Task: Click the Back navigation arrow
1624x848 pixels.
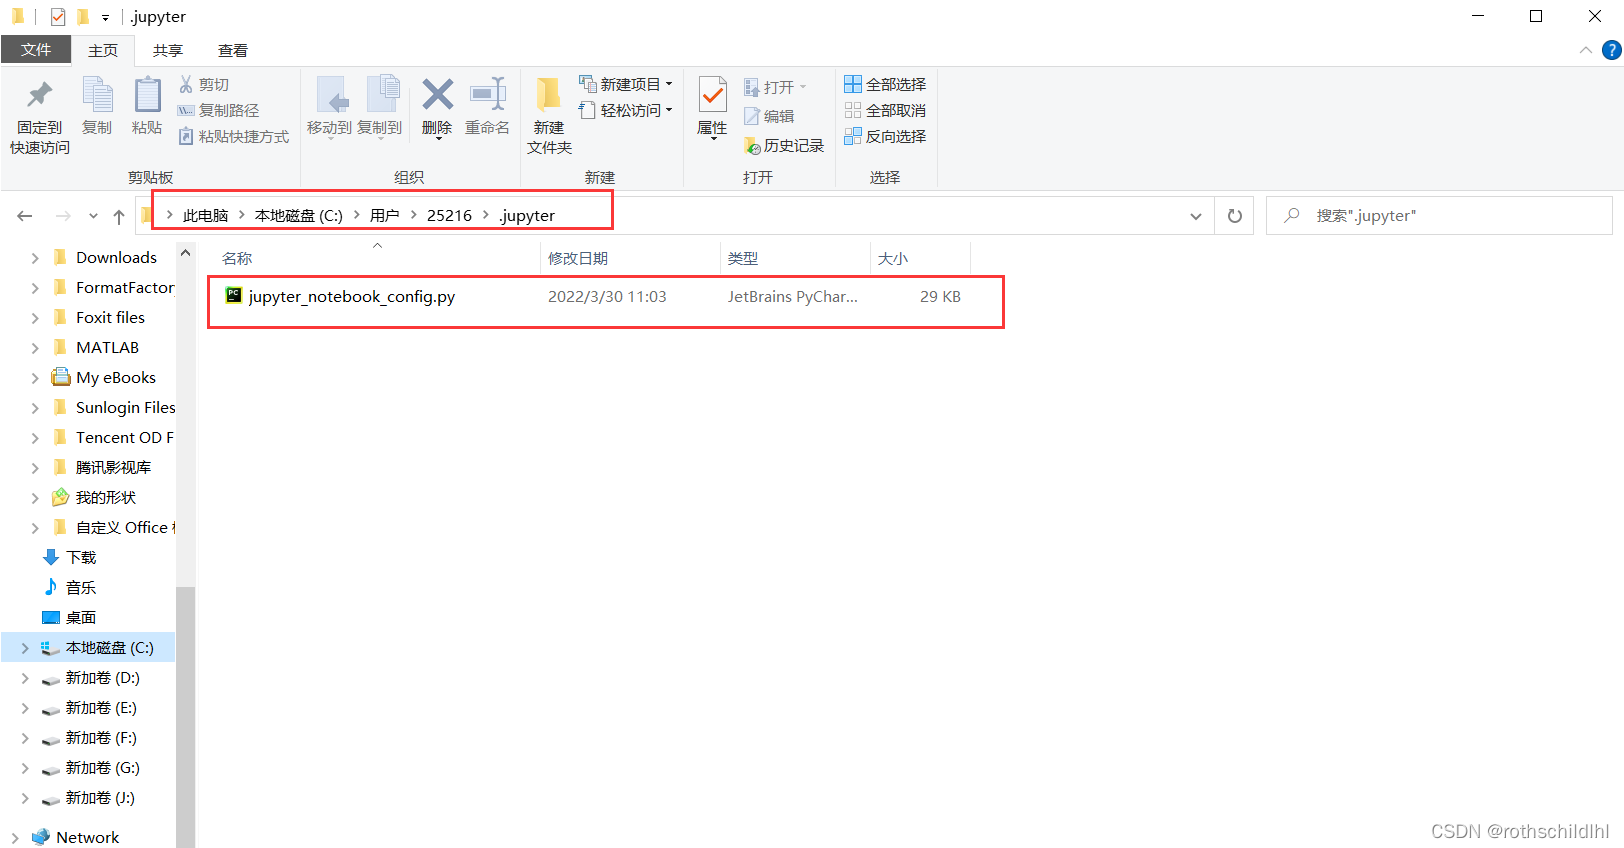Action: click(25, 216)
